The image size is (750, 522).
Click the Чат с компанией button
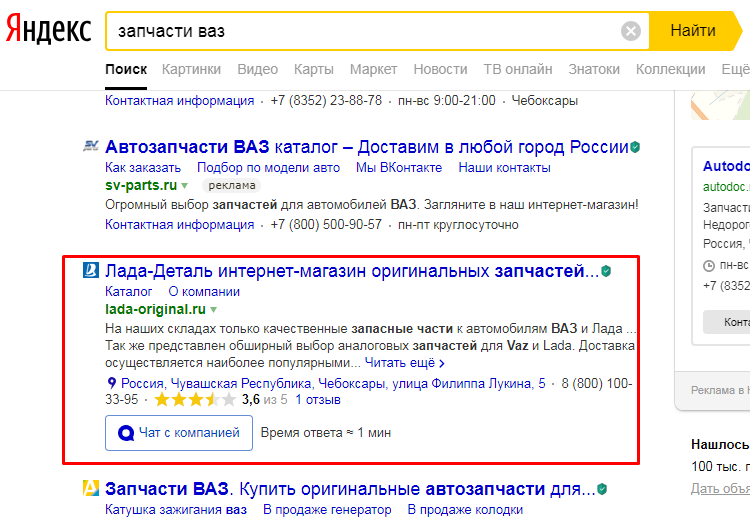point(179,433)
